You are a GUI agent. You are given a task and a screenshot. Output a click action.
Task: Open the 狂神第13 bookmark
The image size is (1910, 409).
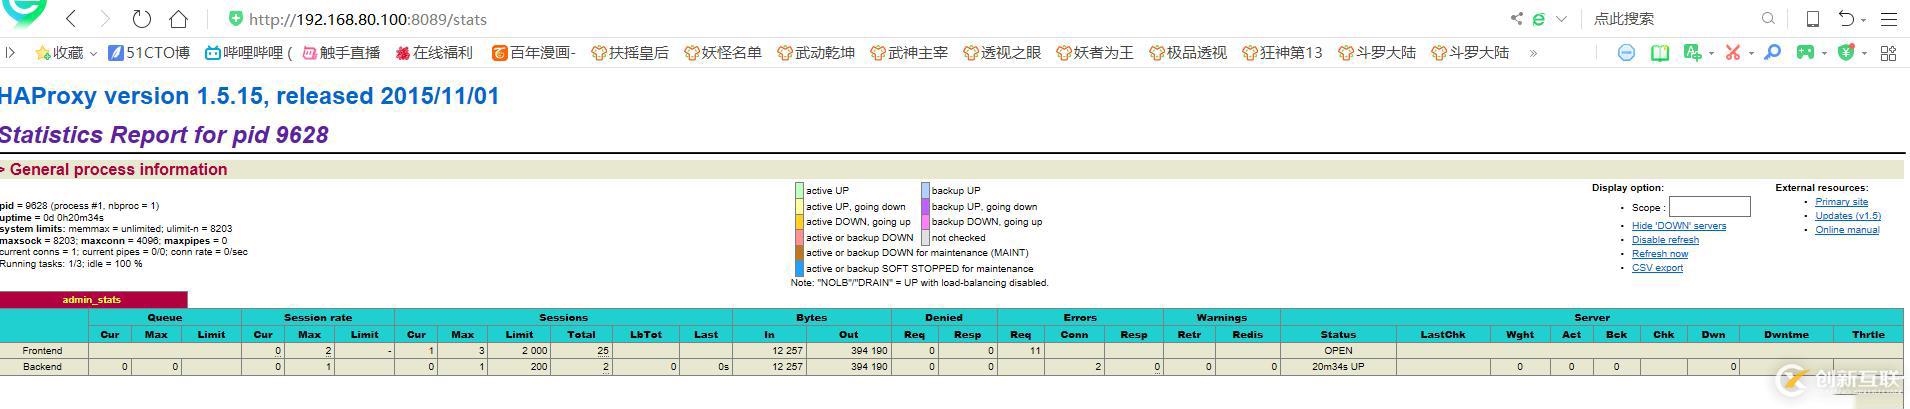point(1281,52)
